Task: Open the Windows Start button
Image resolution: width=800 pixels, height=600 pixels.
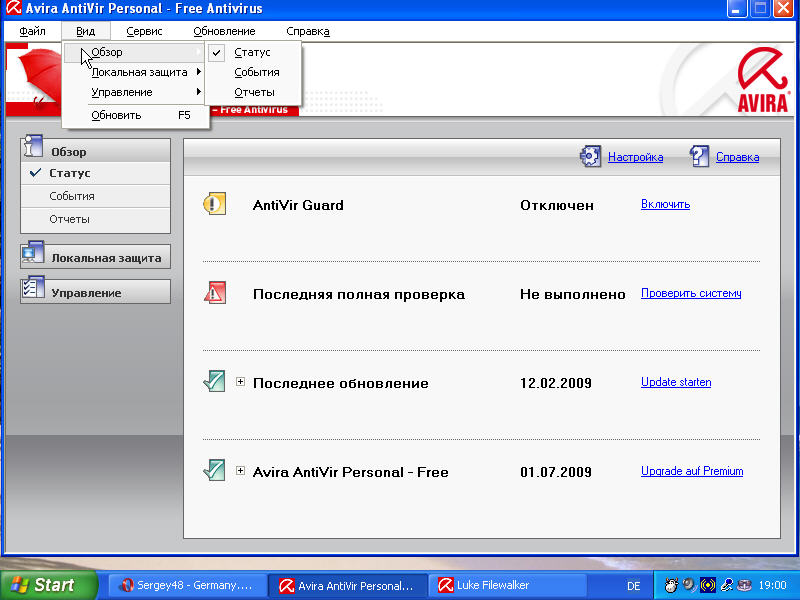Action: pyautogui.click(x=49, y=585)
